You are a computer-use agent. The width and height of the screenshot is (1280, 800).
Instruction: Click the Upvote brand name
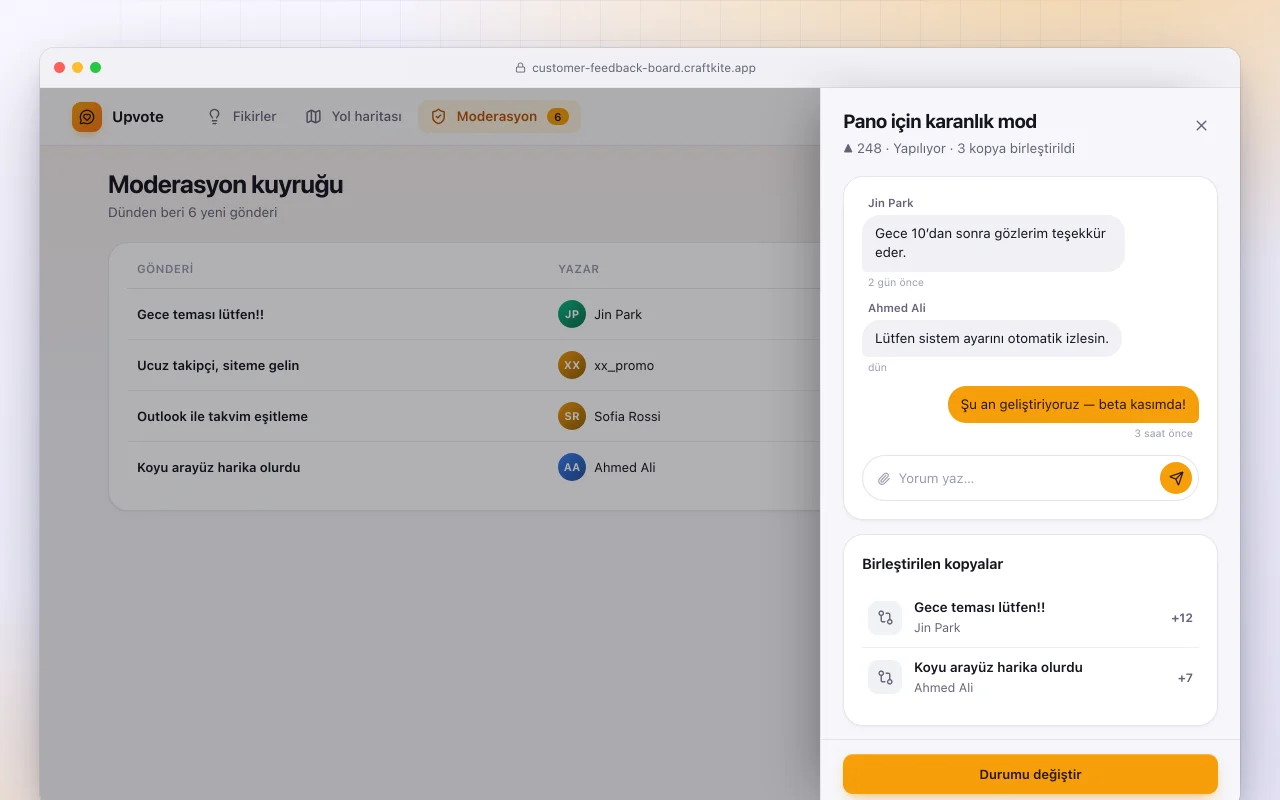(138, 117)
